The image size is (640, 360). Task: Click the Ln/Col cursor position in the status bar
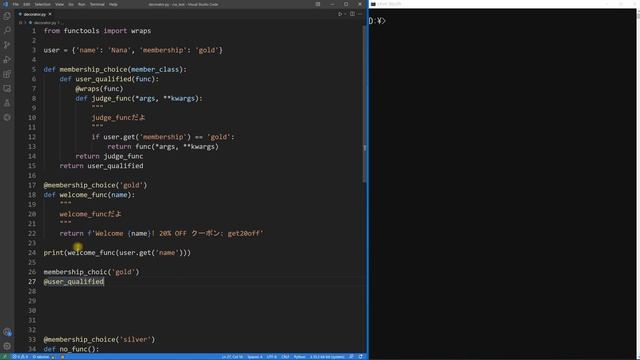click(x=232, y=357)
